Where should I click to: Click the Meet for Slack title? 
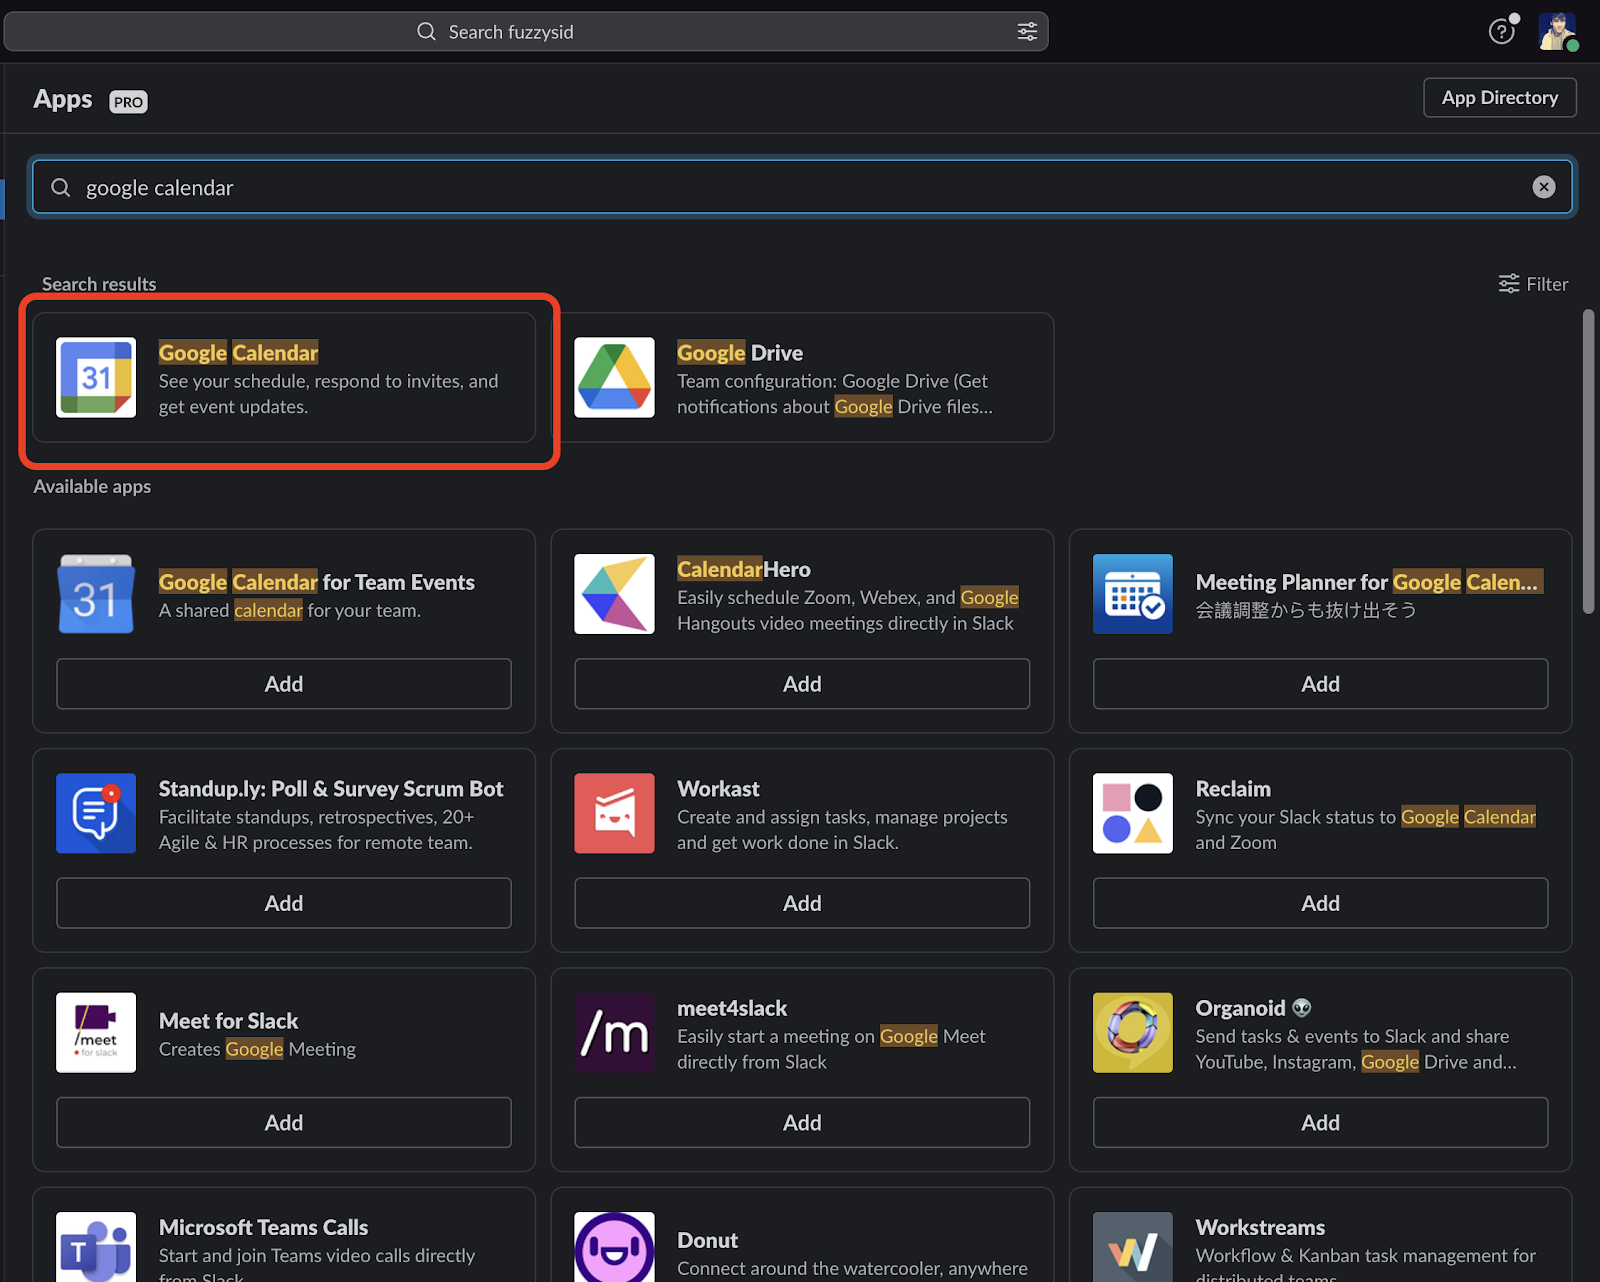pos(228,1021)
